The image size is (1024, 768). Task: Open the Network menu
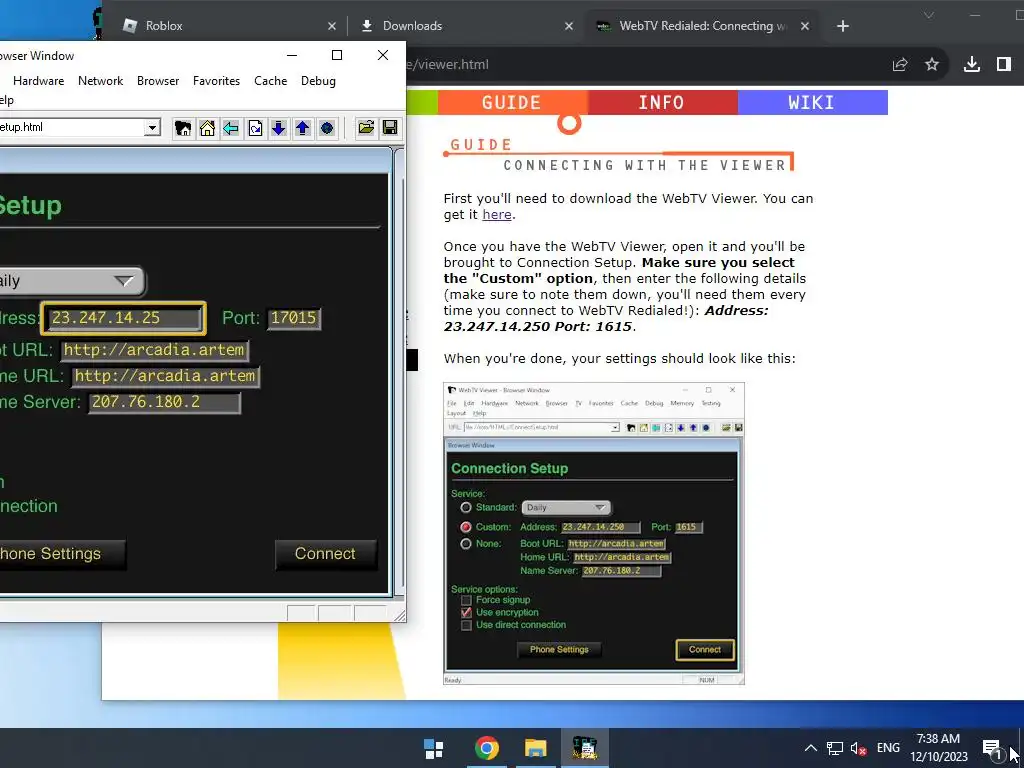tap(101, 81)
